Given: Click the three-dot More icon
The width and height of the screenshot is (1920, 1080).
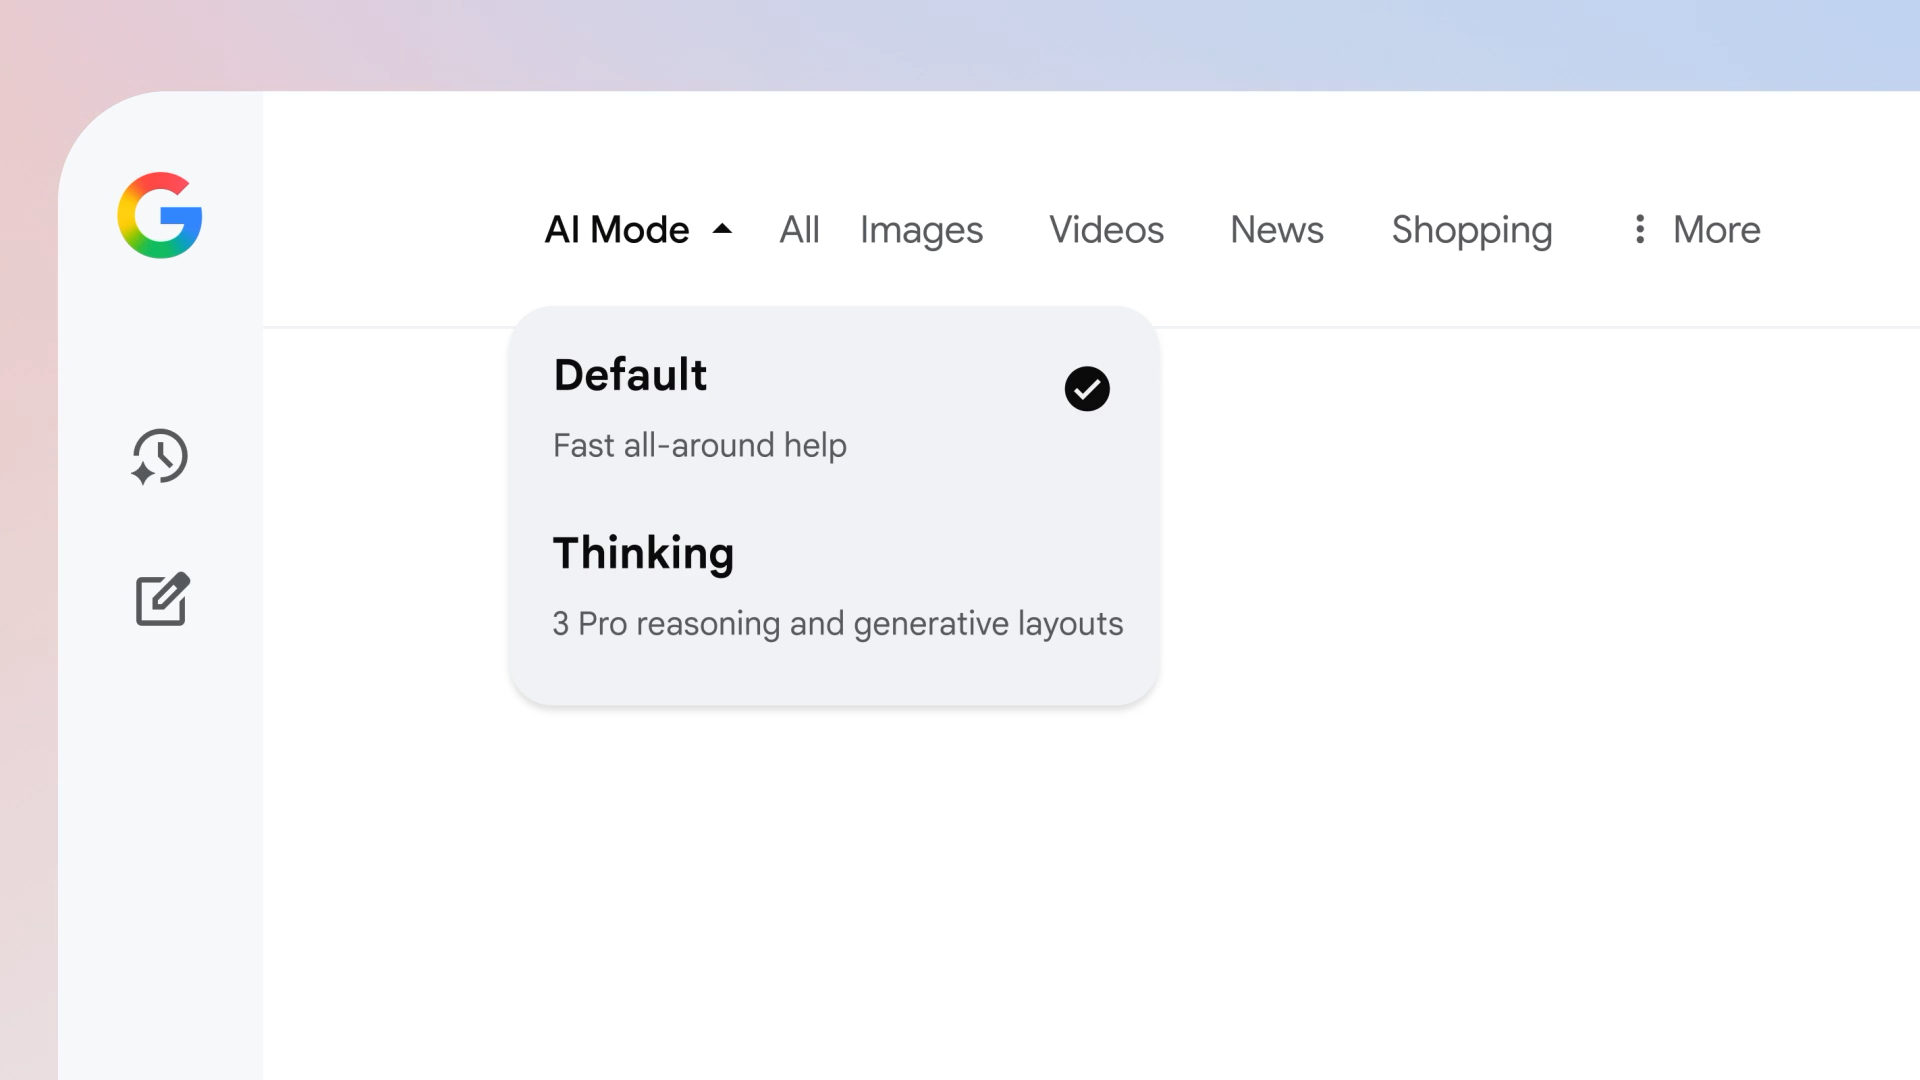Looking at the screenshot, I should tap(1640, 230).
